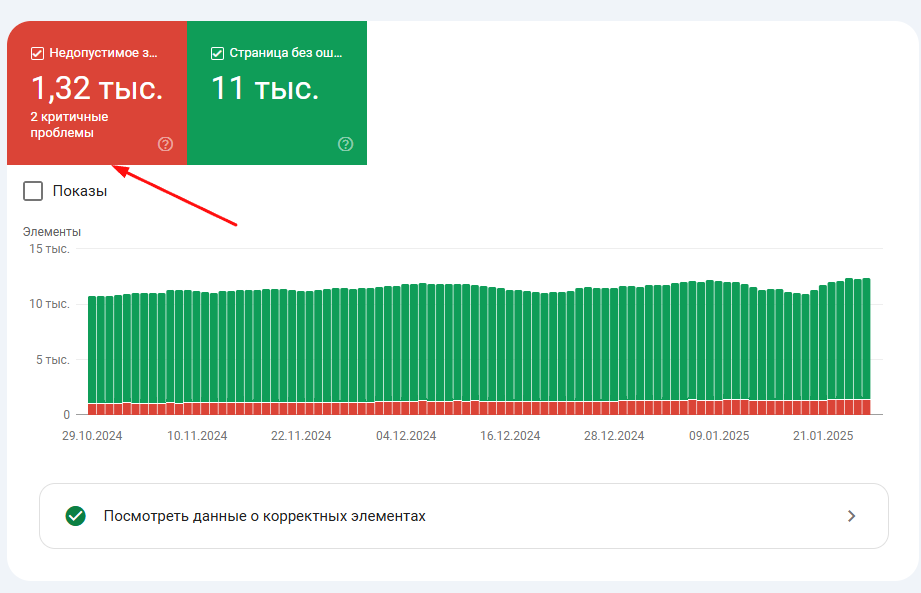Click the 21.01.2025 date label
This screenshot has height=593, width=921.
point(823,436)
